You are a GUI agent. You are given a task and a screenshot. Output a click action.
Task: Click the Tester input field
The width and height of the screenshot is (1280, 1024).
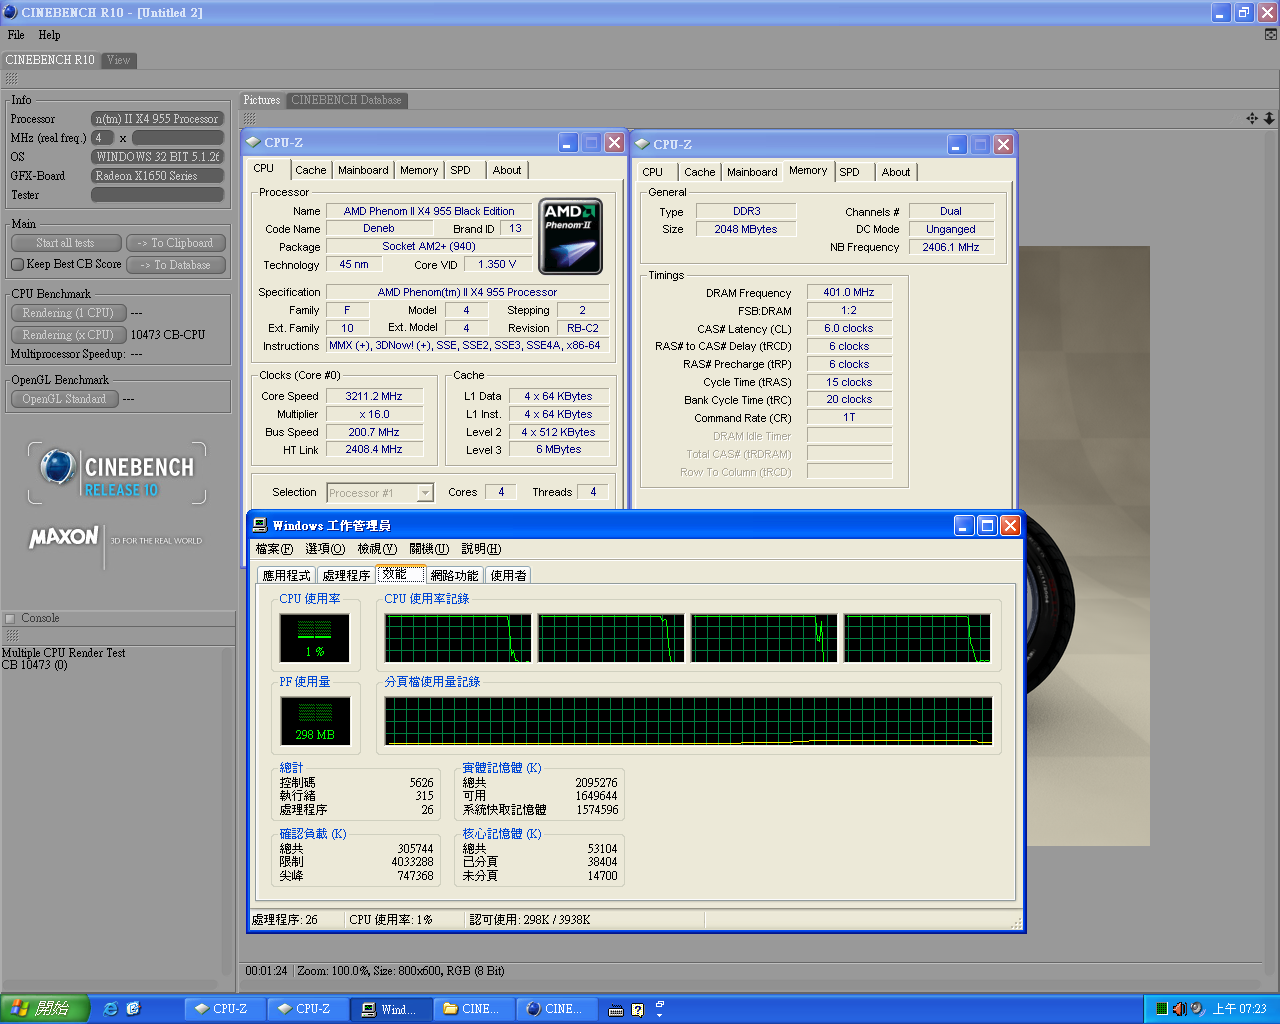(x=157, y=195)
